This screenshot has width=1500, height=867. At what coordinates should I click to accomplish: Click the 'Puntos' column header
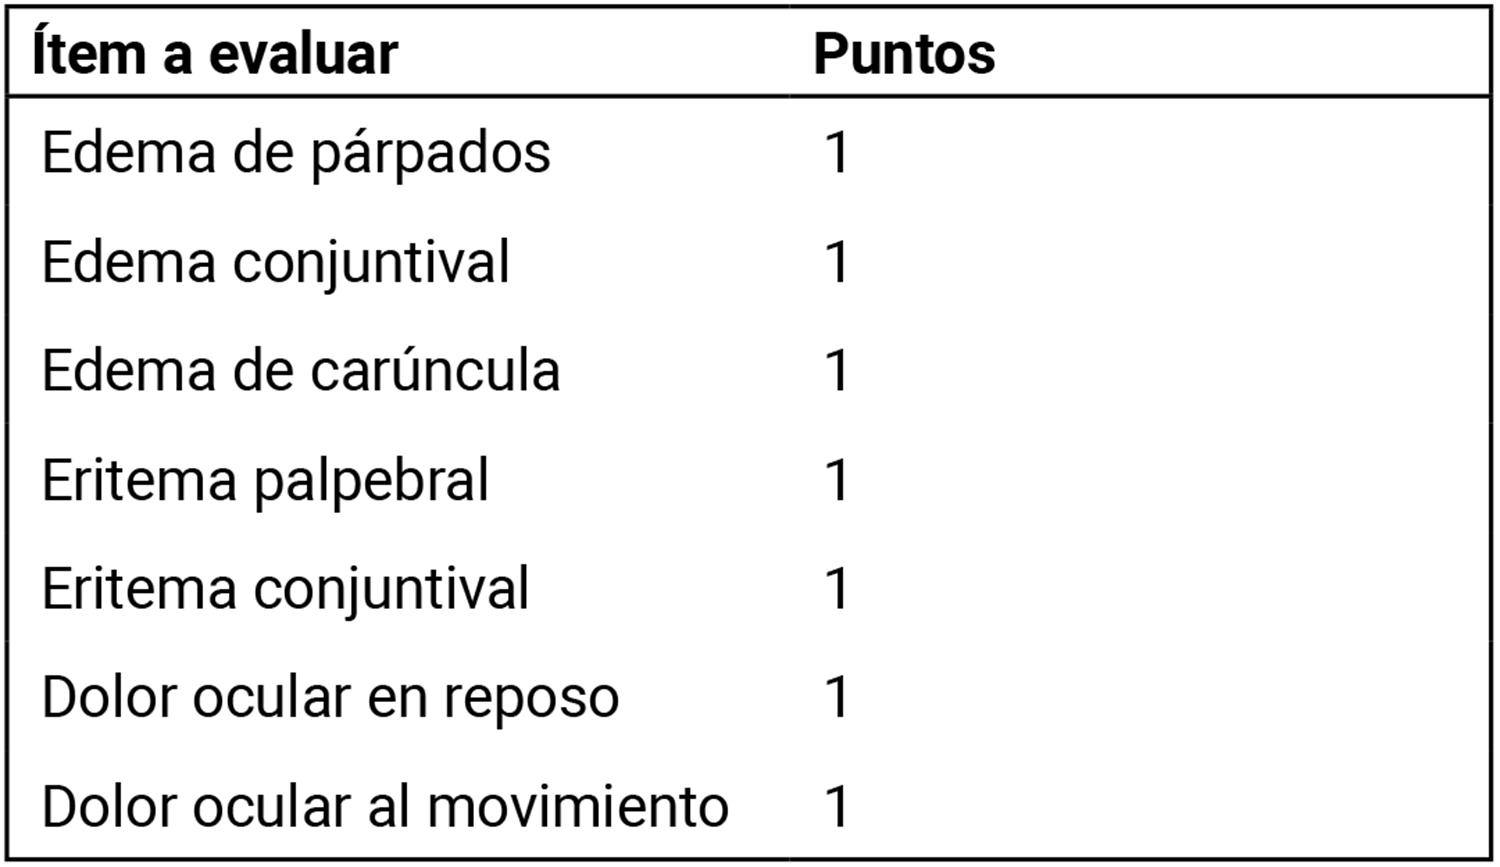tap(904, 53)
